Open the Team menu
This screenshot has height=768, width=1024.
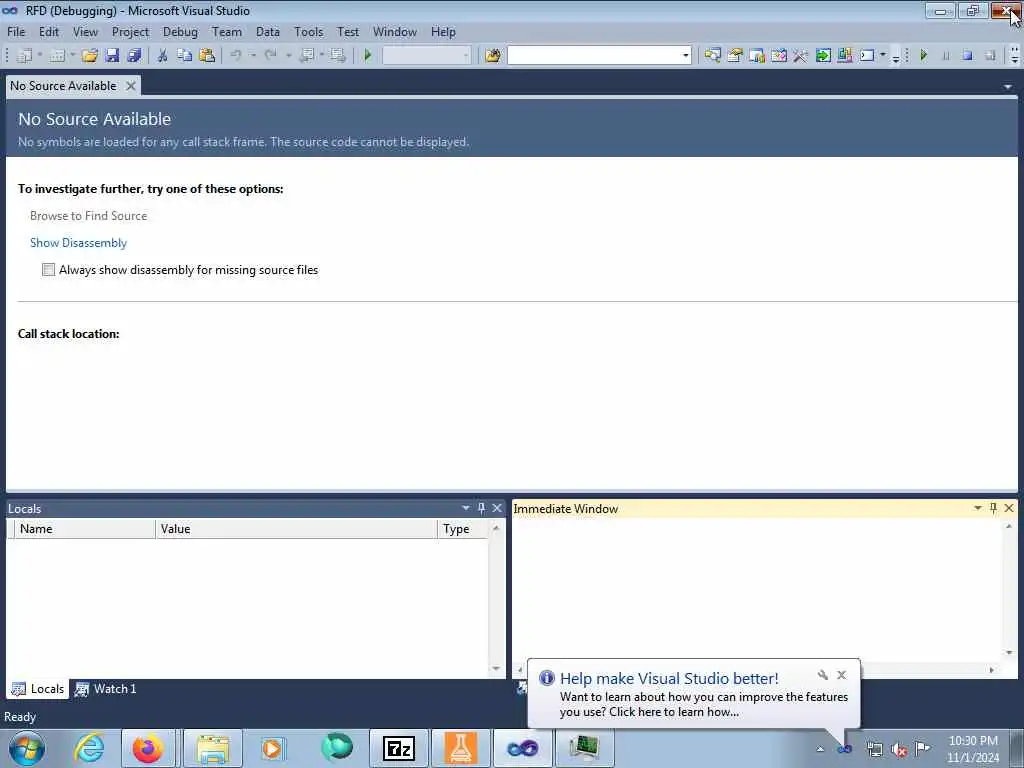click(227, 31)
